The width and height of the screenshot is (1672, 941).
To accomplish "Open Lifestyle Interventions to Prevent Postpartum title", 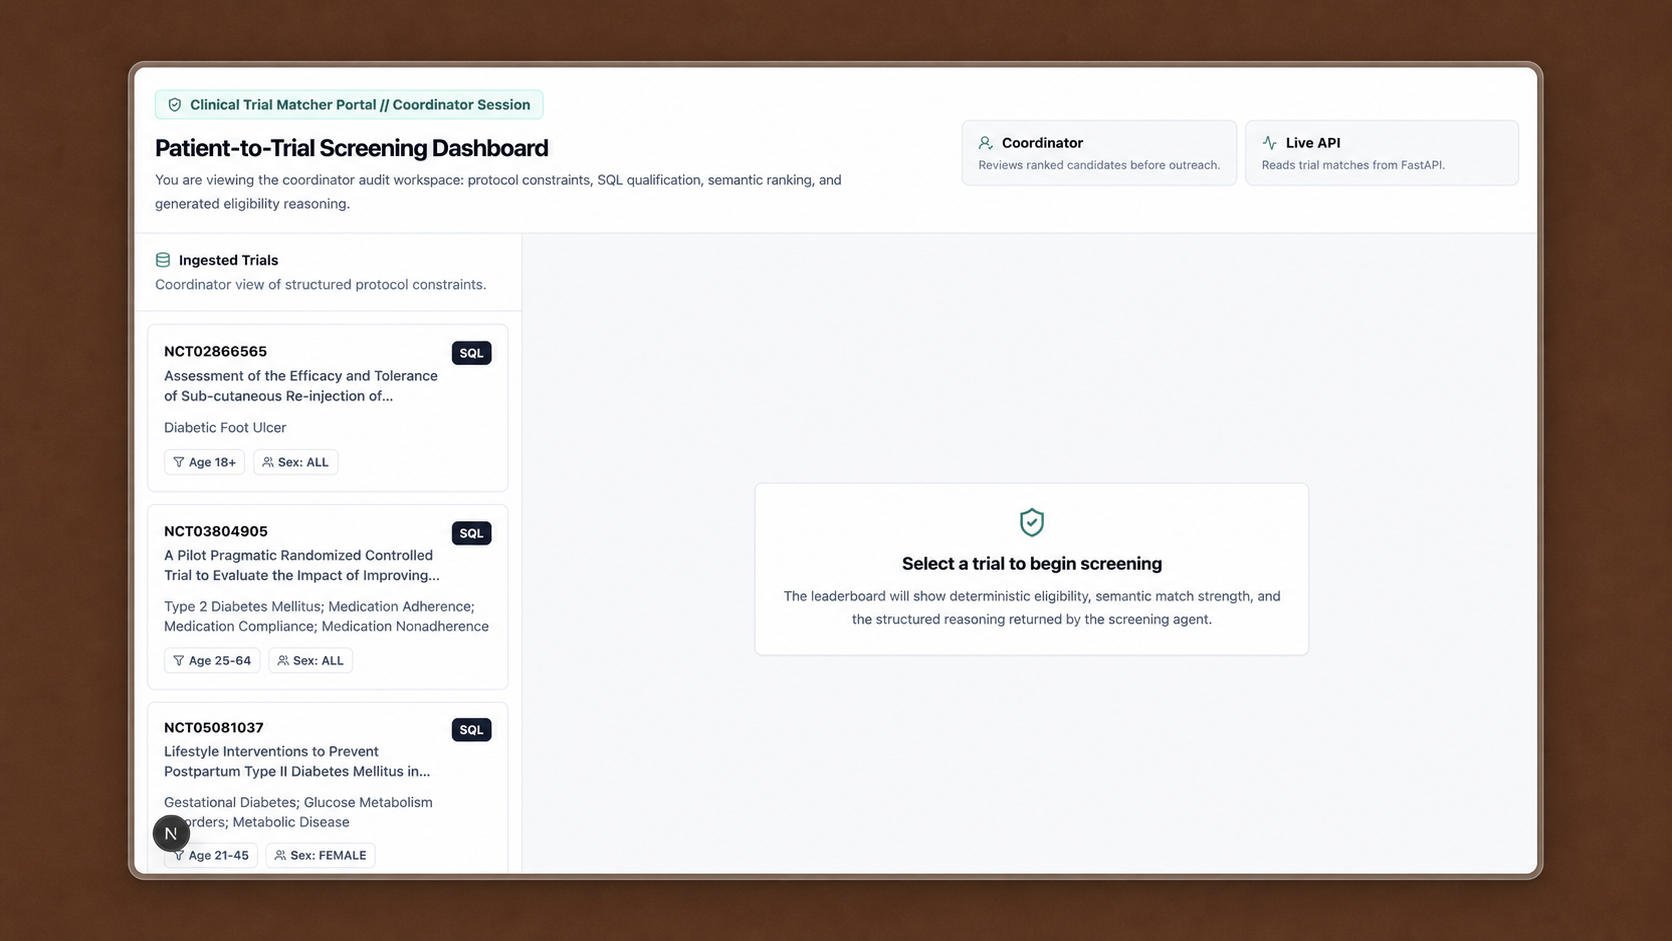I will pos(297,762).
